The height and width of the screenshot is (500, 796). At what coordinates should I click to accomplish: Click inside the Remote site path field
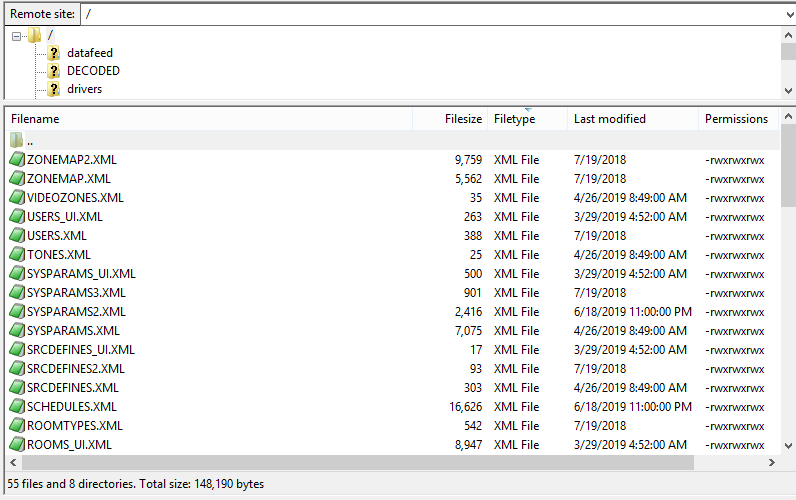pos(400,15)
